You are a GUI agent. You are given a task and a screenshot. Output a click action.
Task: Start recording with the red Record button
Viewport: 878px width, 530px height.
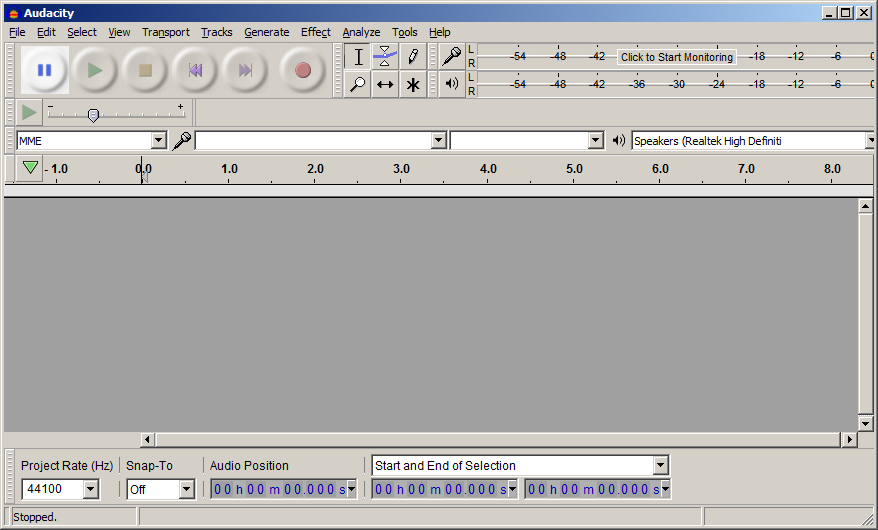[x=303, y=70]
